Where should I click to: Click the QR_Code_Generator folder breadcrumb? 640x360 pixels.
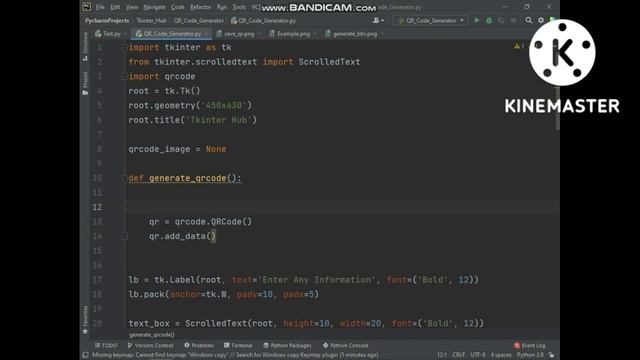click(199, 20)
